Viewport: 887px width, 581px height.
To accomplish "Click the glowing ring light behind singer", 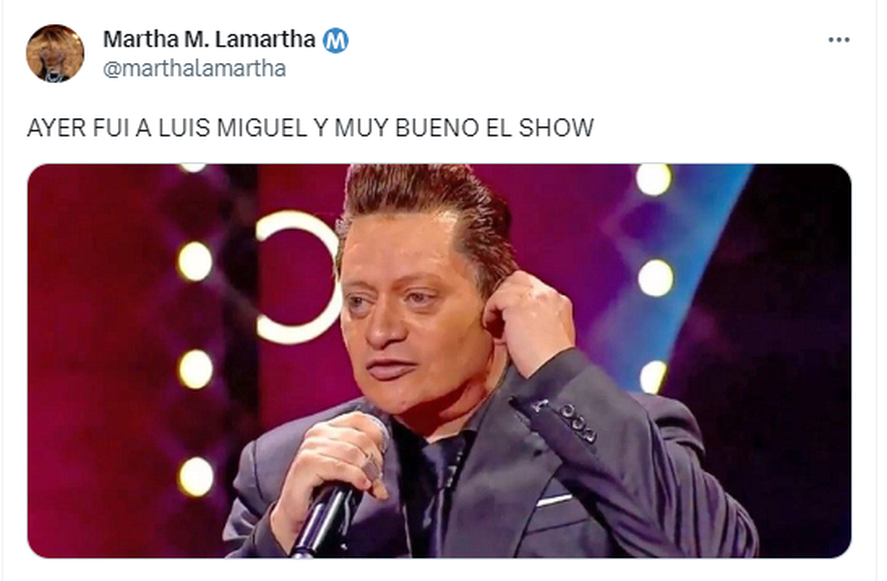I will pyautogui.click(x=297, y=277).
